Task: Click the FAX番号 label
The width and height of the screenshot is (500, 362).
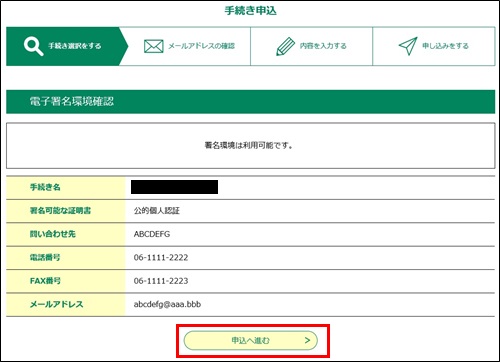Action: (45, 281)
